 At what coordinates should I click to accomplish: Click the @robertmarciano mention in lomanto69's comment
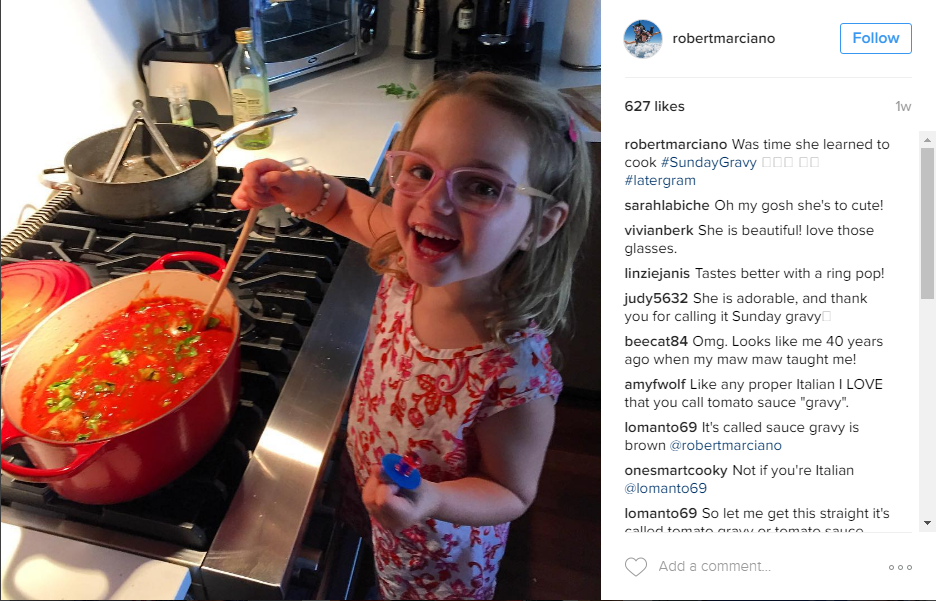click(725, 445)
